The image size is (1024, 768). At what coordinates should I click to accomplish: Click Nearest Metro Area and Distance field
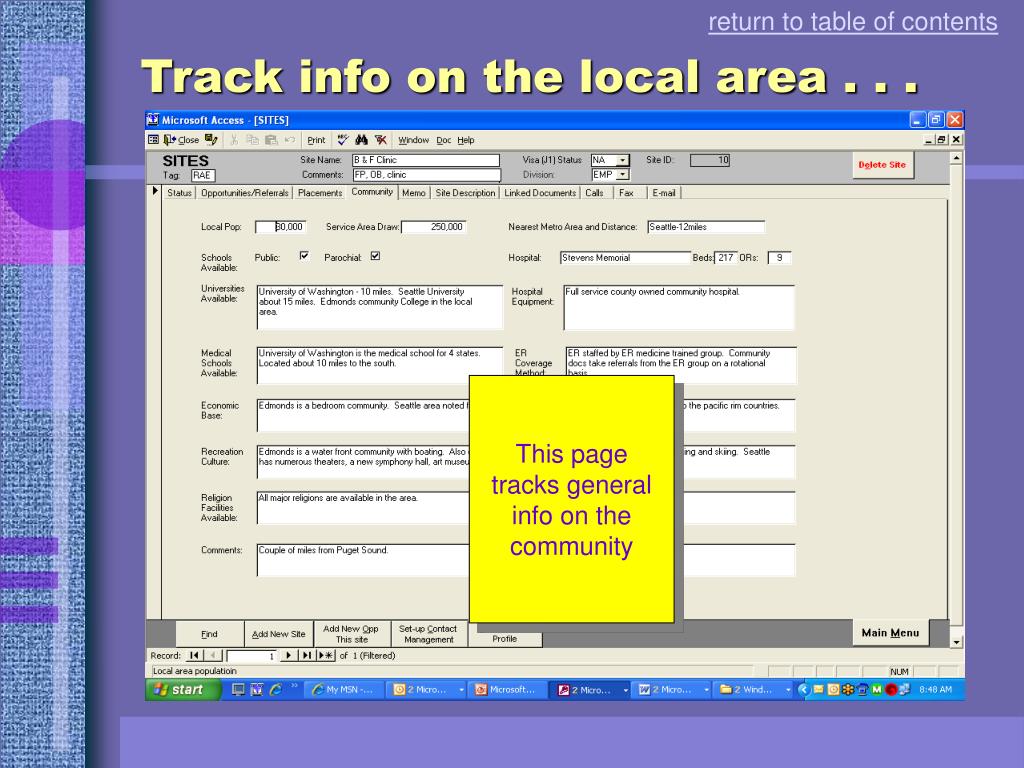[706, 227]
